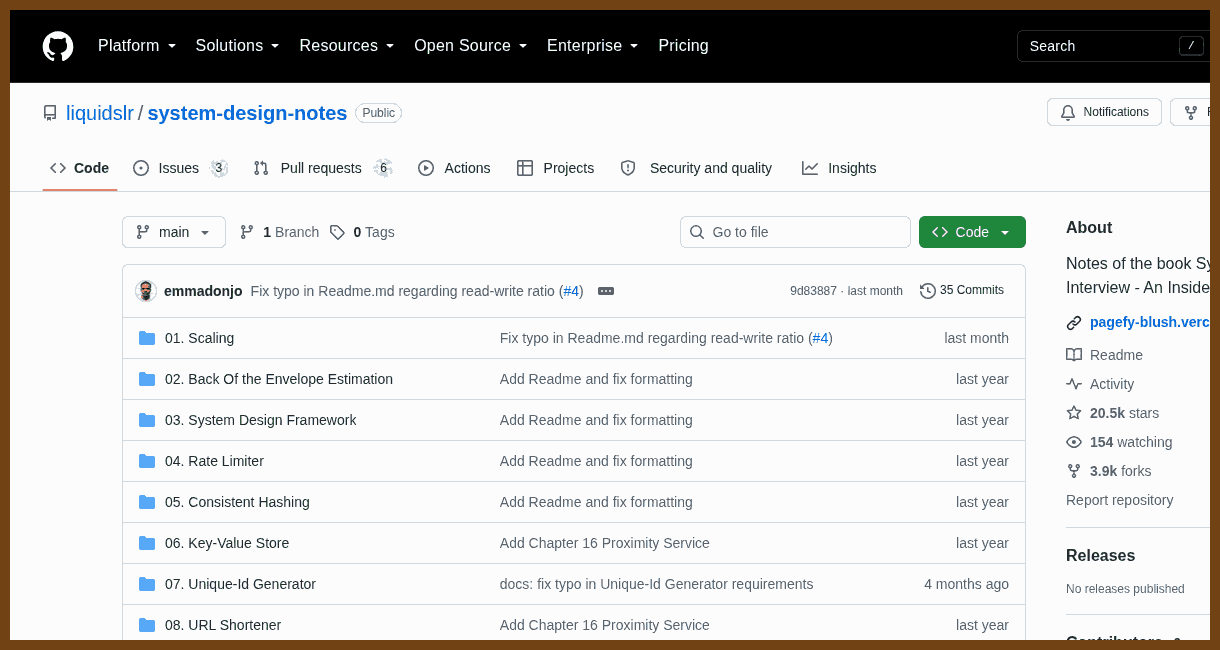View the 0 Tags list
1220x650 pixels.
362,232
